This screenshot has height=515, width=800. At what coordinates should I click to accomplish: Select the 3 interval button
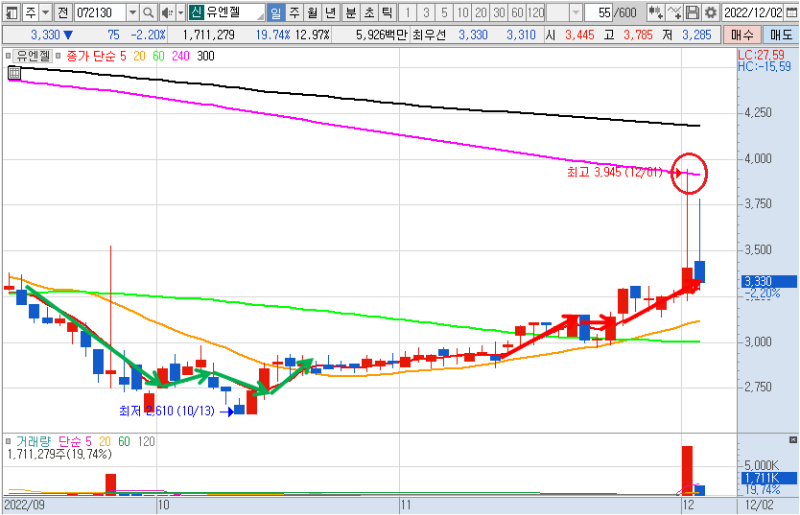pyautogui.click(x=426, y=12)
